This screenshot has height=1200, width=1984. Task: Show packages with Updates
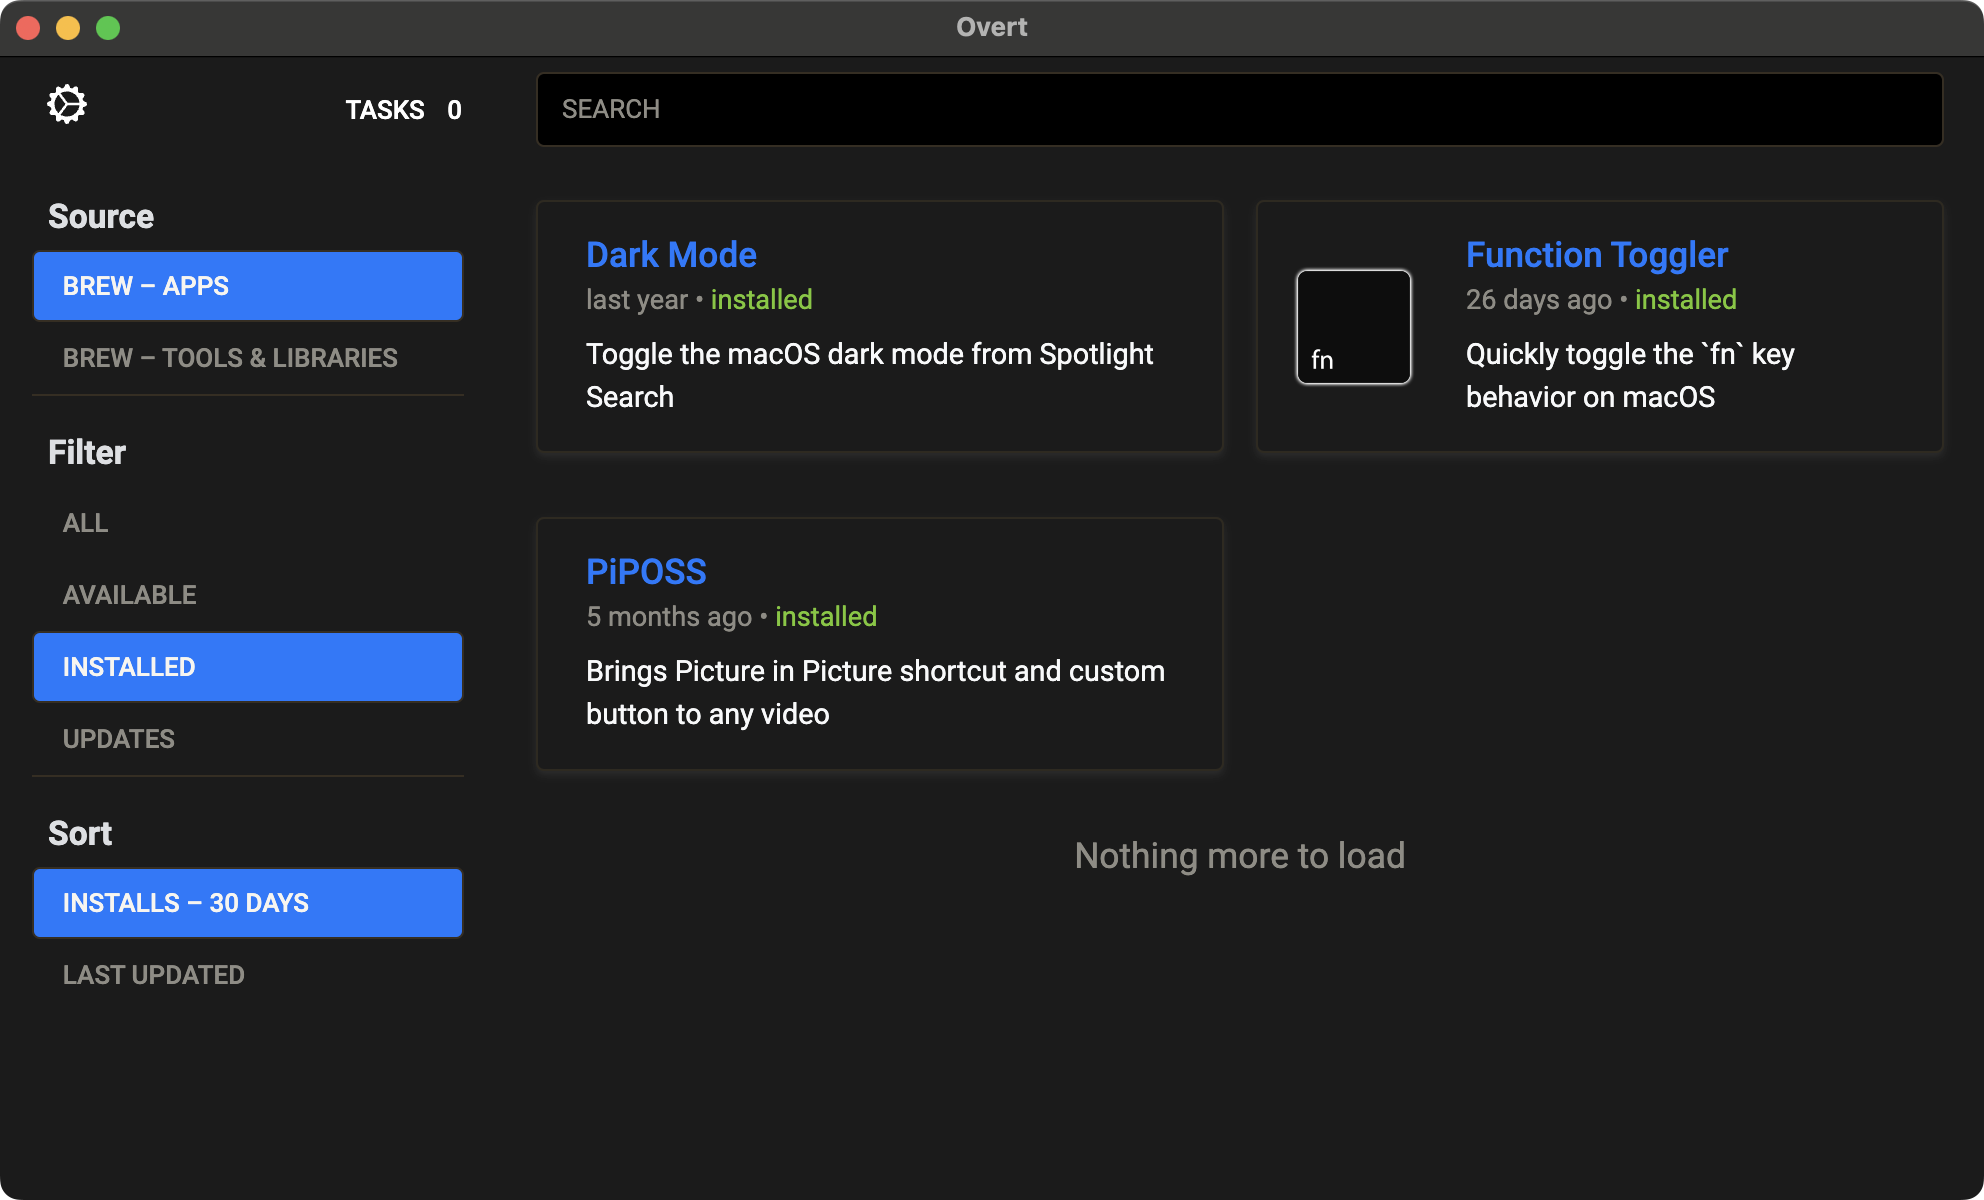click(119, 739)
